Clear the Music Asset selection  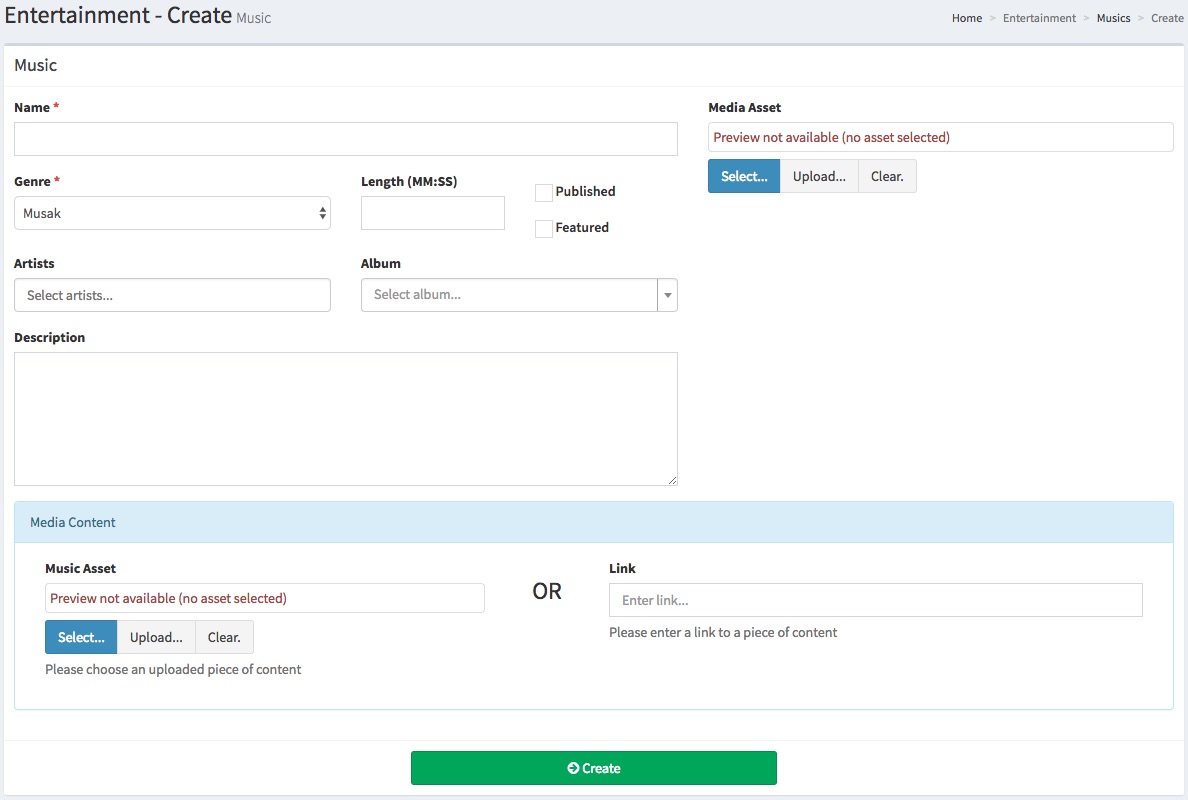[x=224, y=637]
